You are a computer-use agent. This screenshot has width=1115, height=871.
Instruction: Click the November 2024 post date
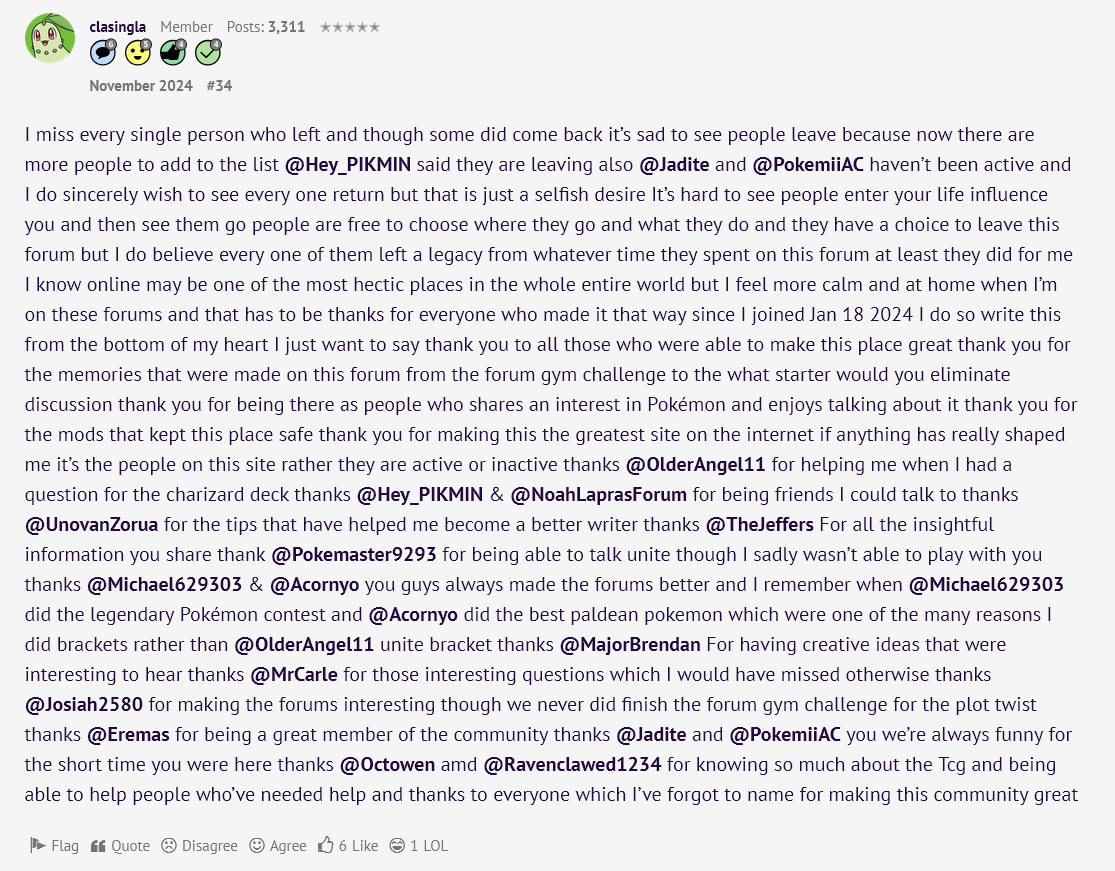tap(141, 85)
